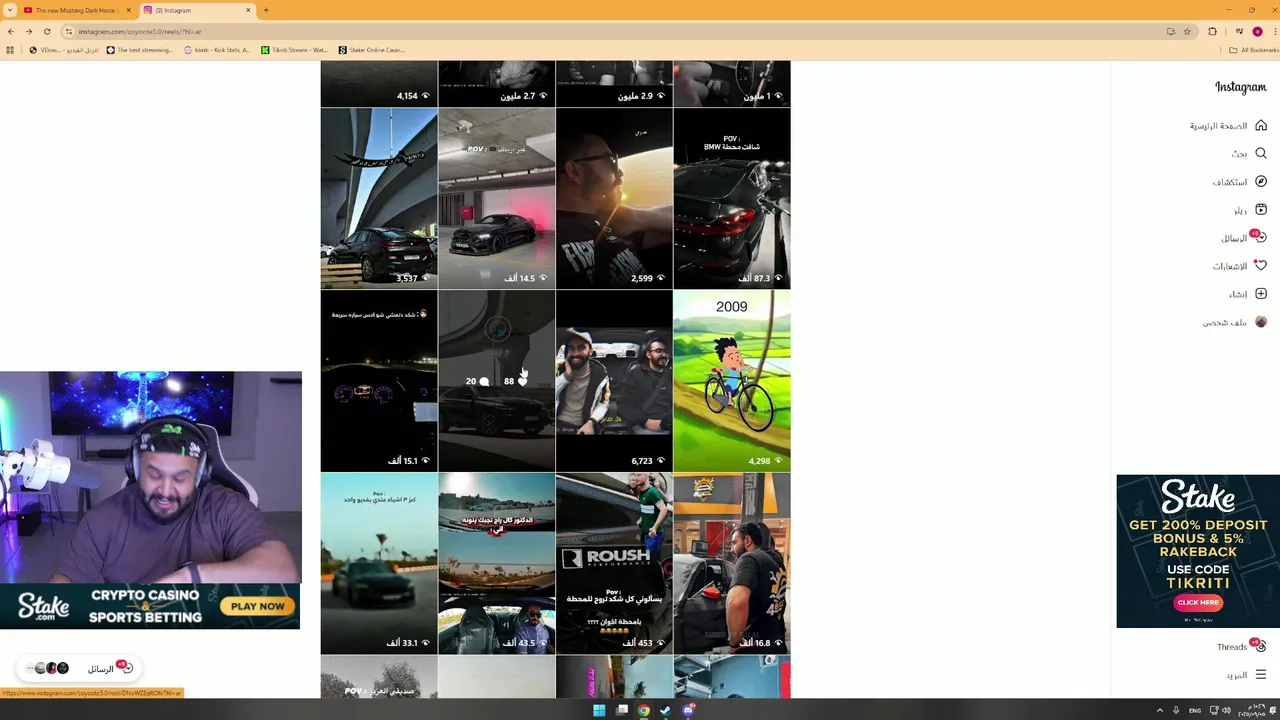
Task: Open 'Tikriti Stream' Kick bookmark
Action: click(x=294, y=49)
